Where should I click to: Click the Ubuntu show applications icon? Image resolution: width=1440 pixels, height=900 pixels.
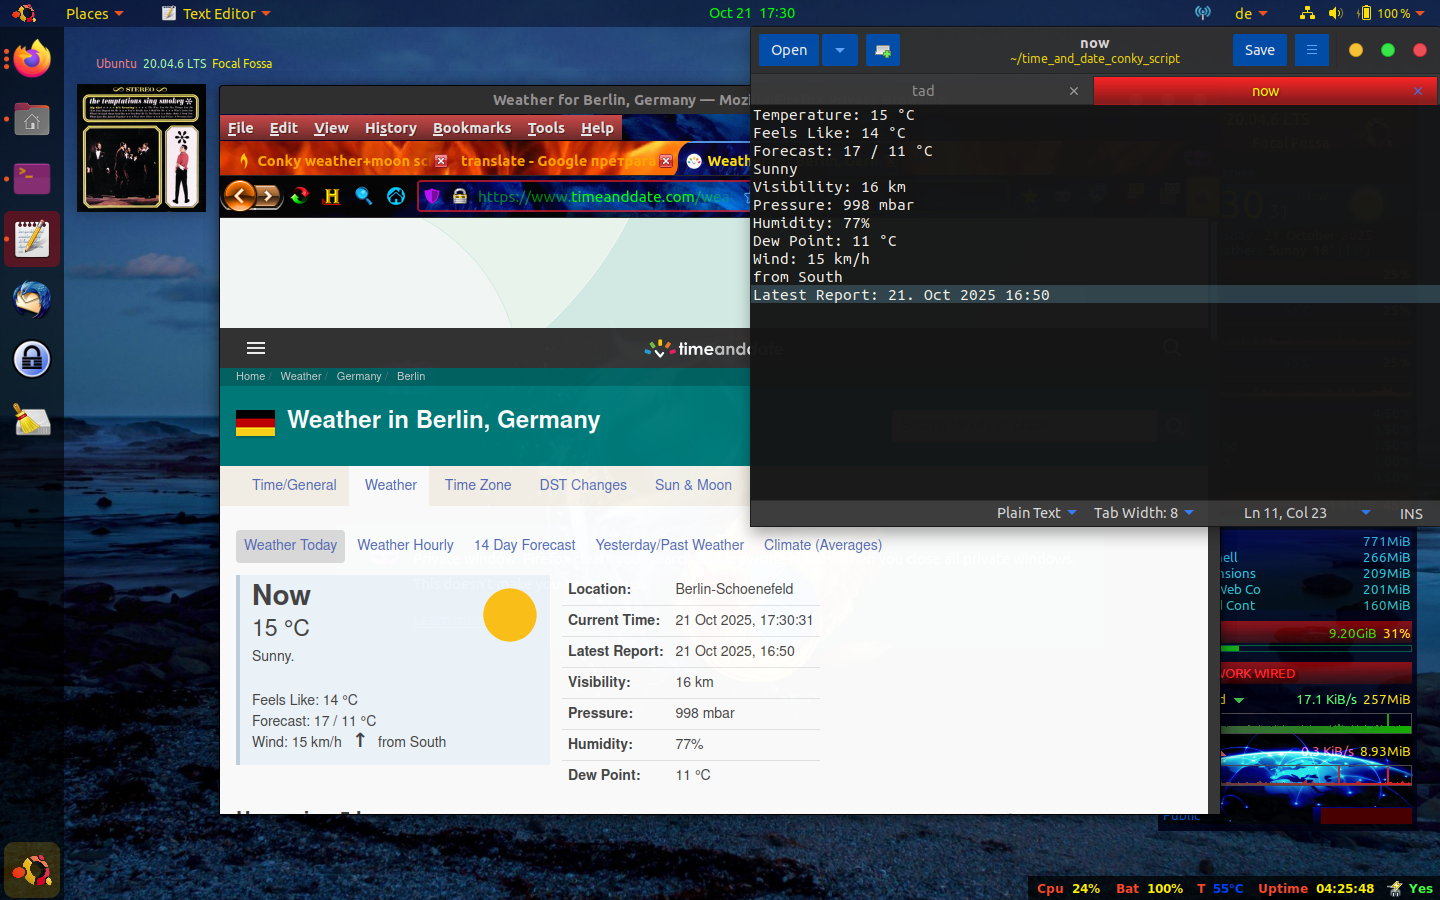pos(32,871)
